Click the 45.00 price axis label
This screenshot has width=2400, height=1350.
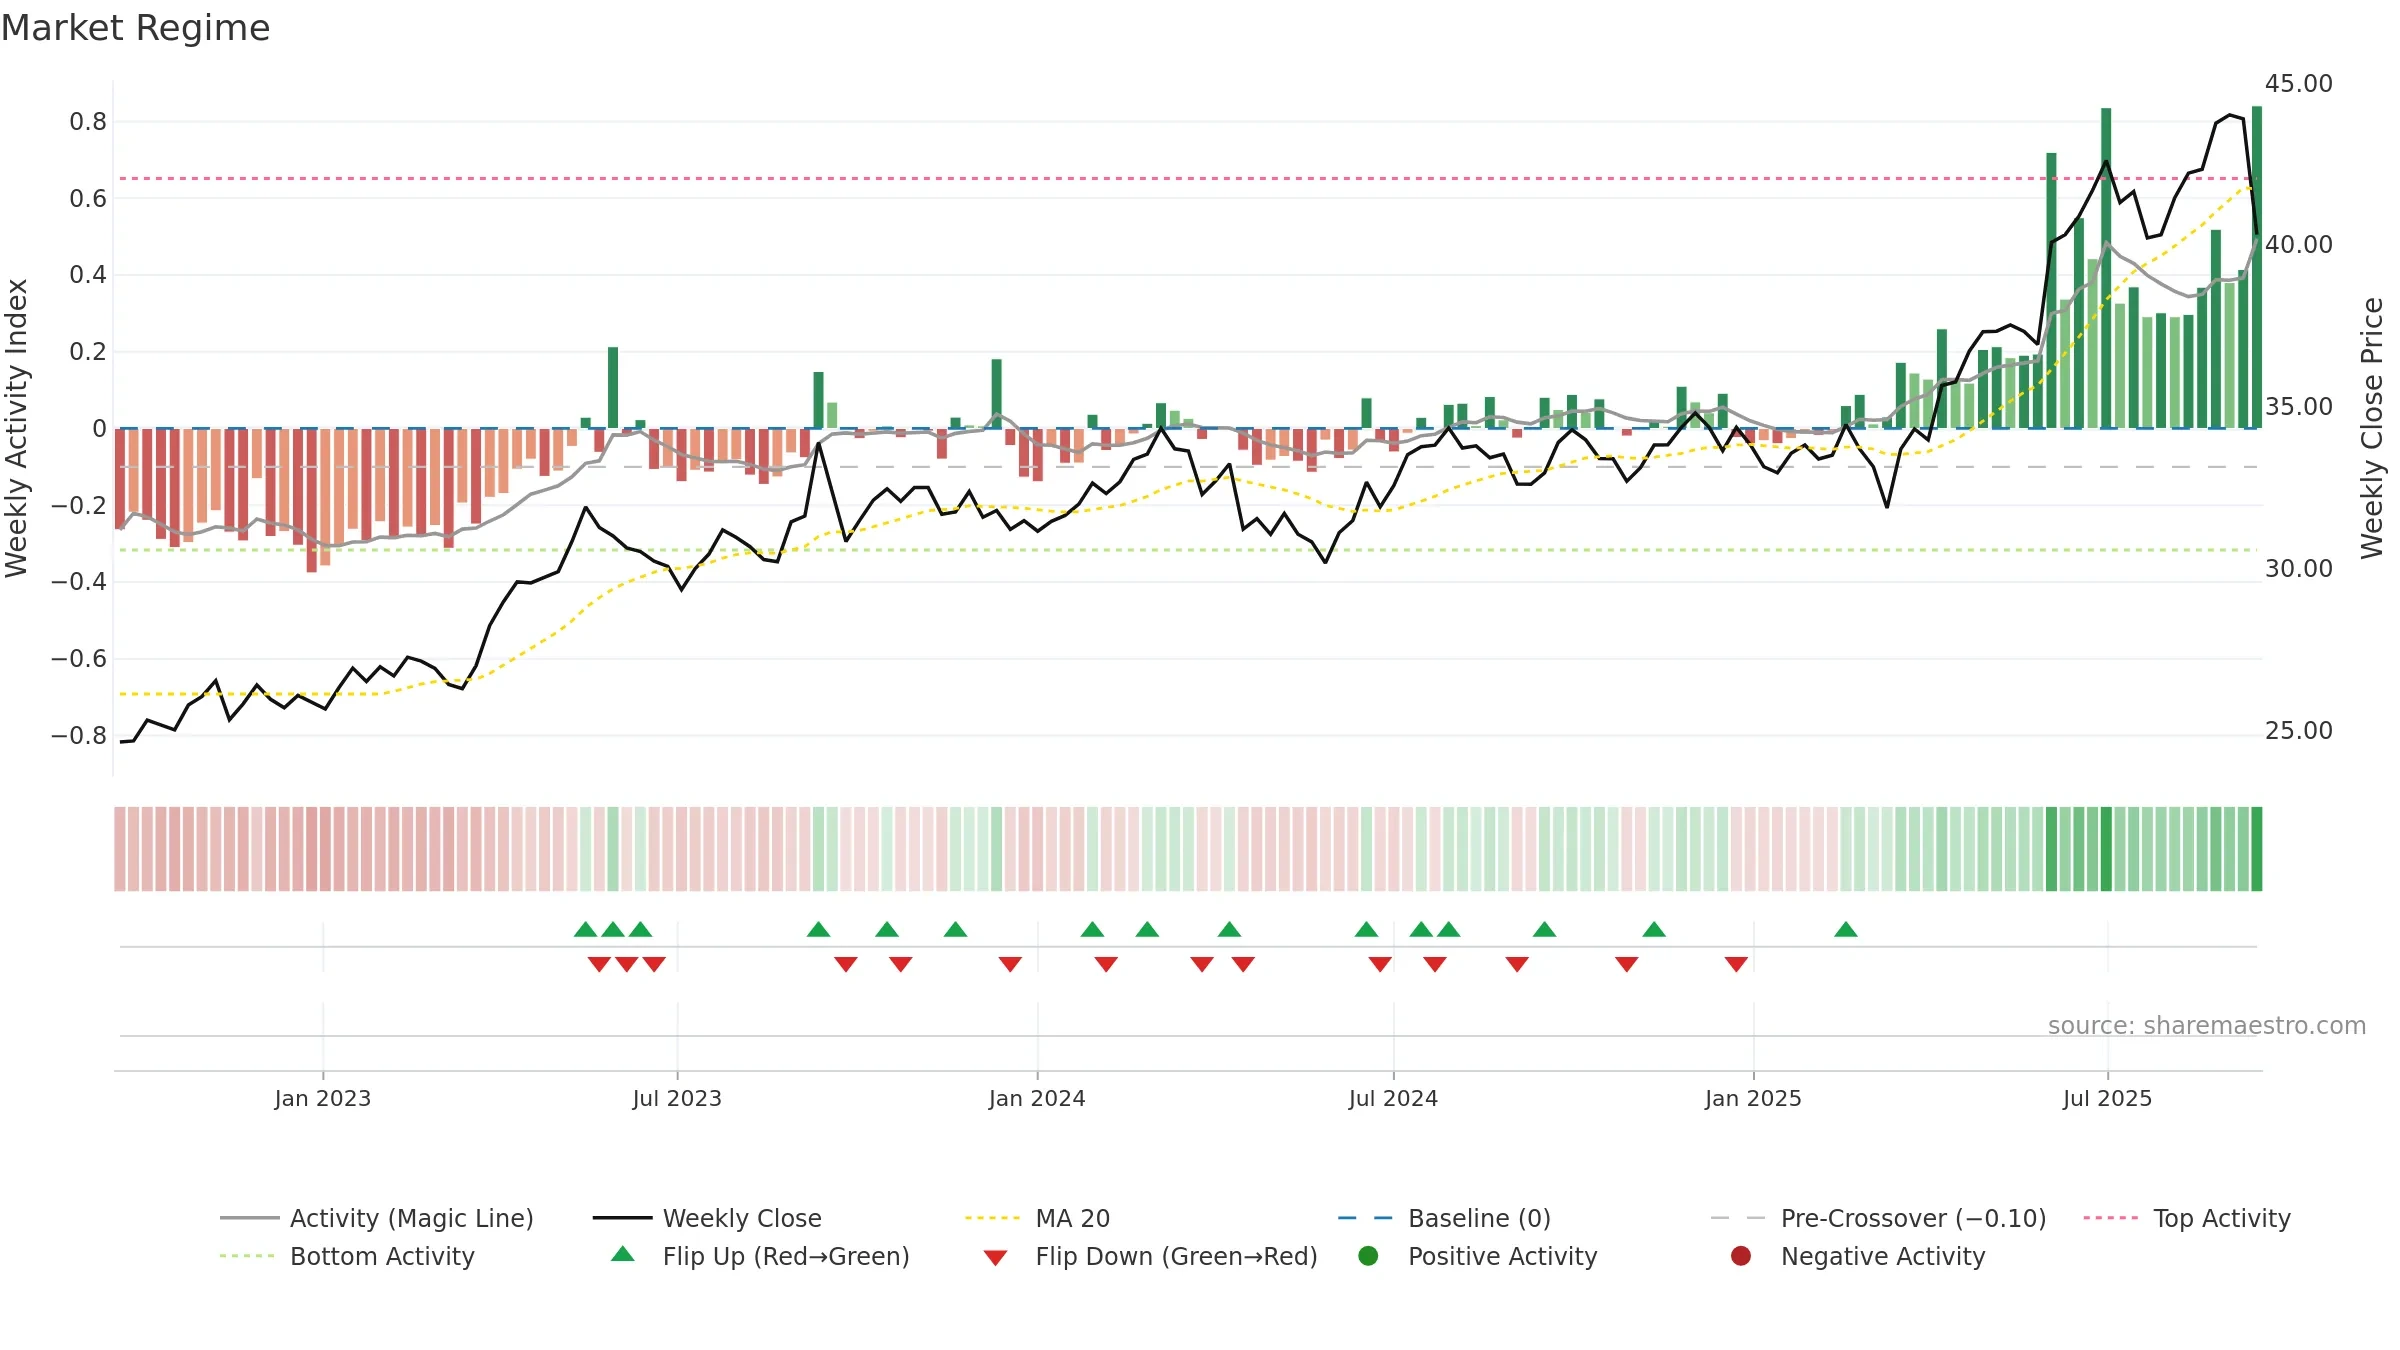(x=2299, y=84)
